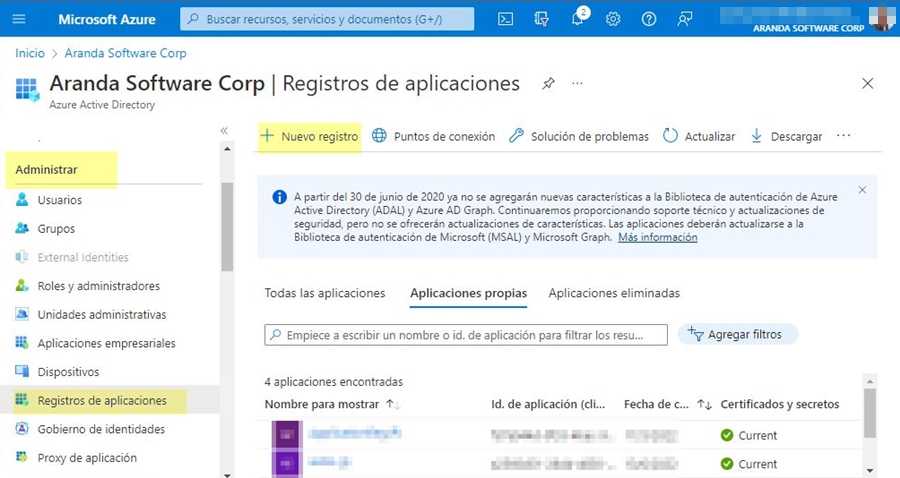Click Descargar in the toolbar
Screen dimensions: 900x478
pyautogui.click(x=786, y=137)
